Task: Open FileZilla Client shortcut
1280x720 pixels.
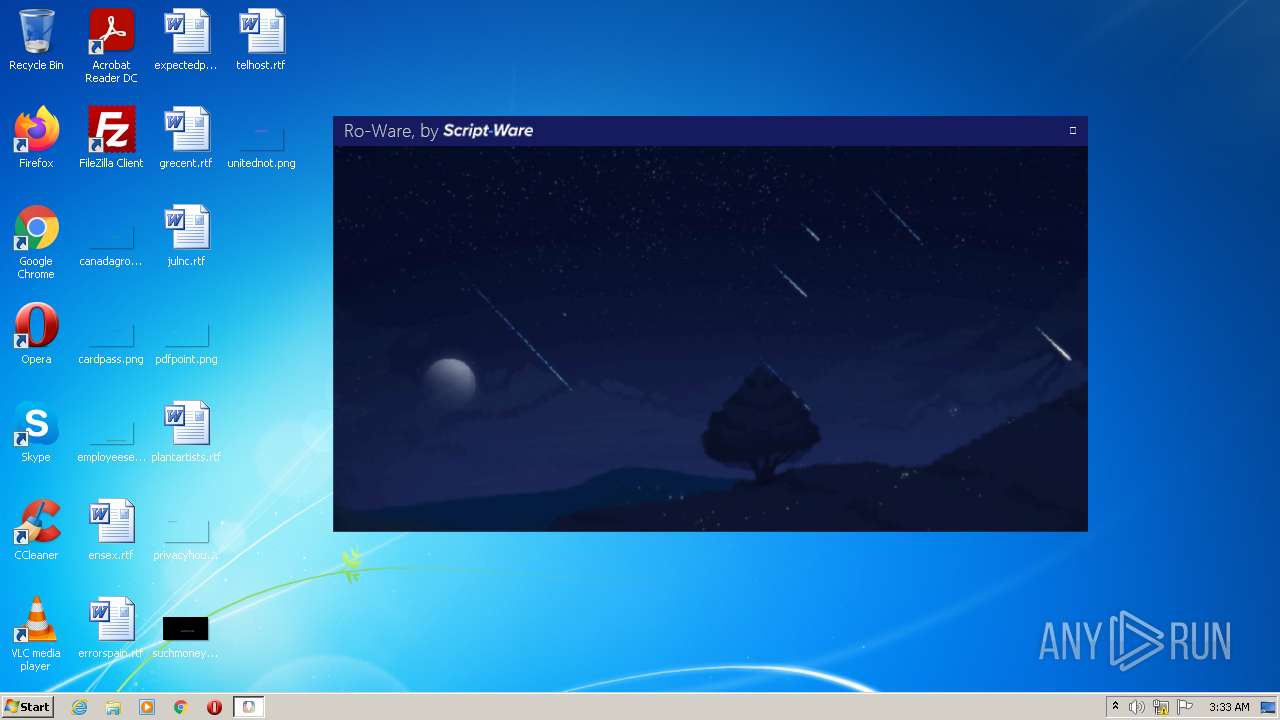Action: pyautogui.click(x=111, y=138)
